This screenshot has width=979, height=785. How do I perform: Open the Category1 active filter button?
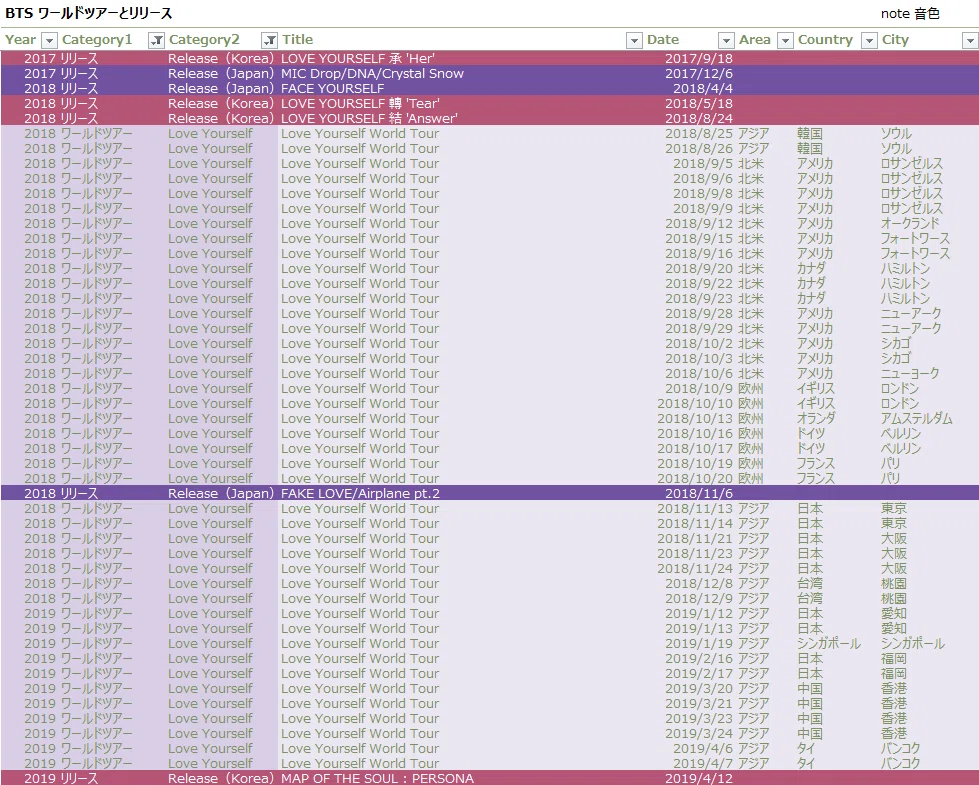click(156, 41)
